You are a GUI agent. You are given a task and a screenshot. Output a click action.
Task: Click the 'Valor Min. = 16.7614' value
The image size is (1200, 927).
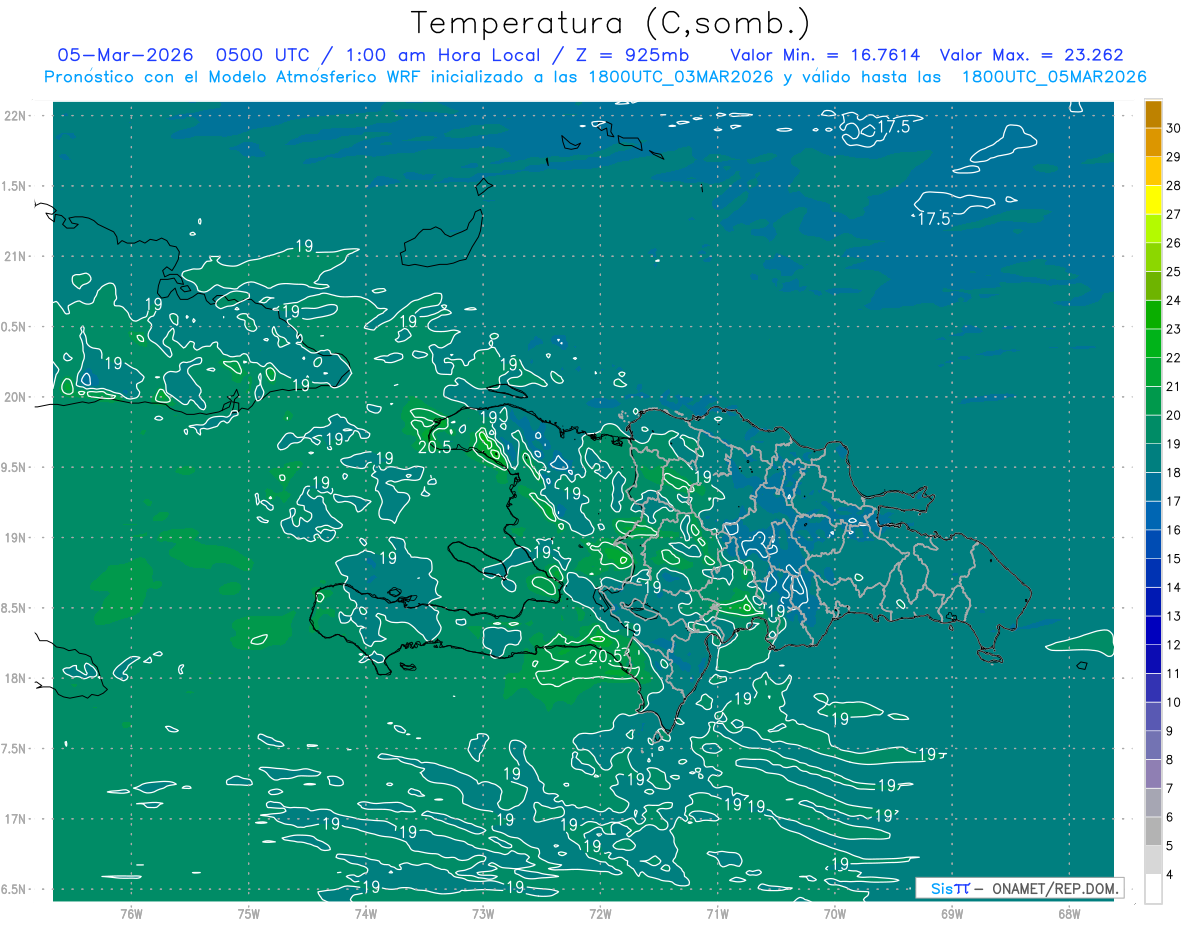(x=825, y=55)
